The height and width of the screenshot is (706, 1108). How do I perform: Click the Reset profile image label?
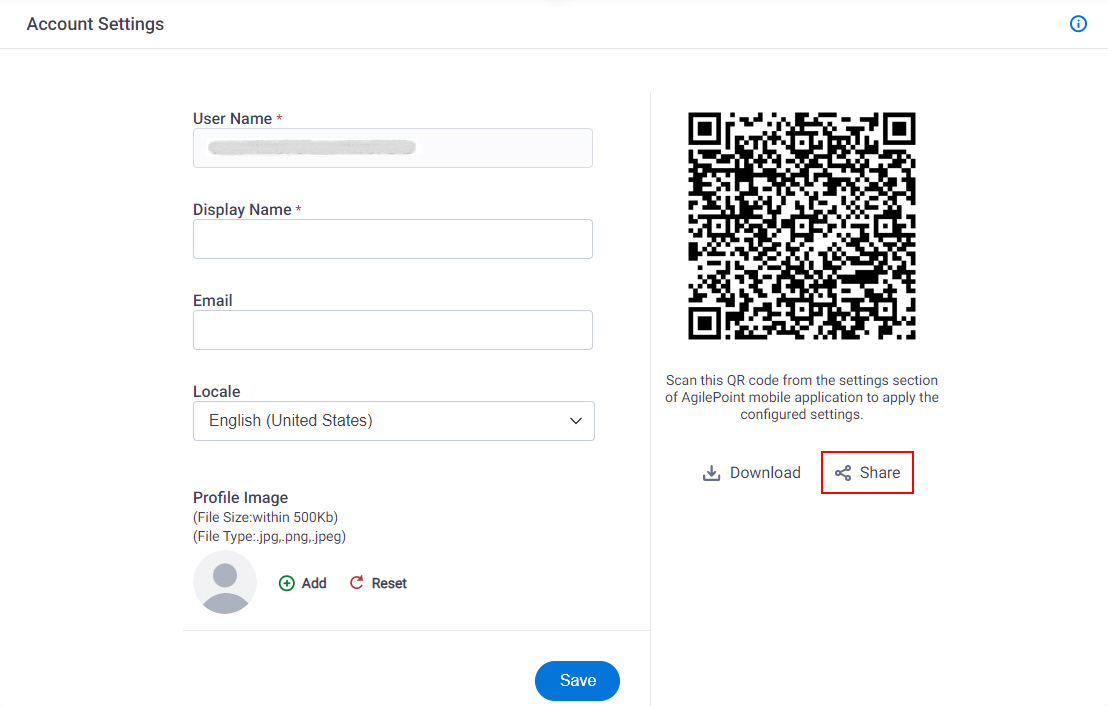click(x=389, y=583)
